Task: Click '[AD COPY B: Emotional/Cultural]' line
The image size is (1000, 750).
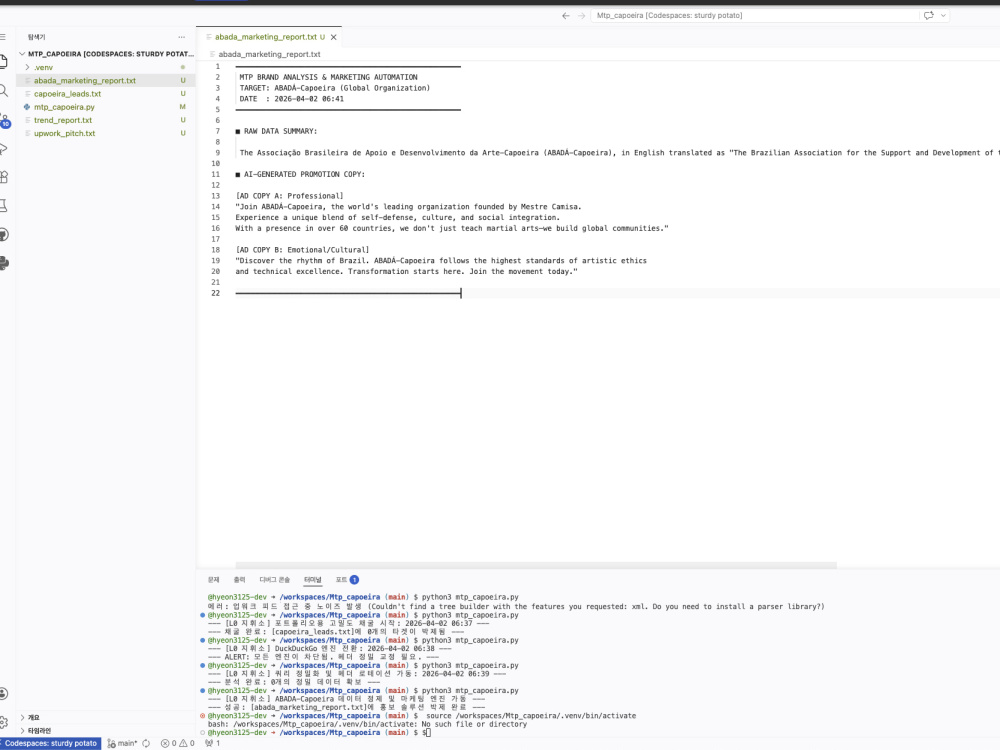Action: (302, 250)
